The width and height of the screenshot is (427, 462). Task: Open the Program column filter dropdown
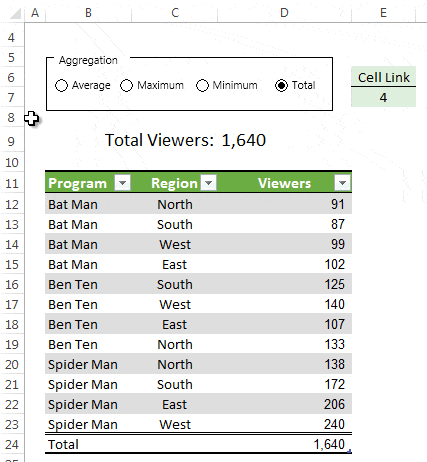point(122,183)
